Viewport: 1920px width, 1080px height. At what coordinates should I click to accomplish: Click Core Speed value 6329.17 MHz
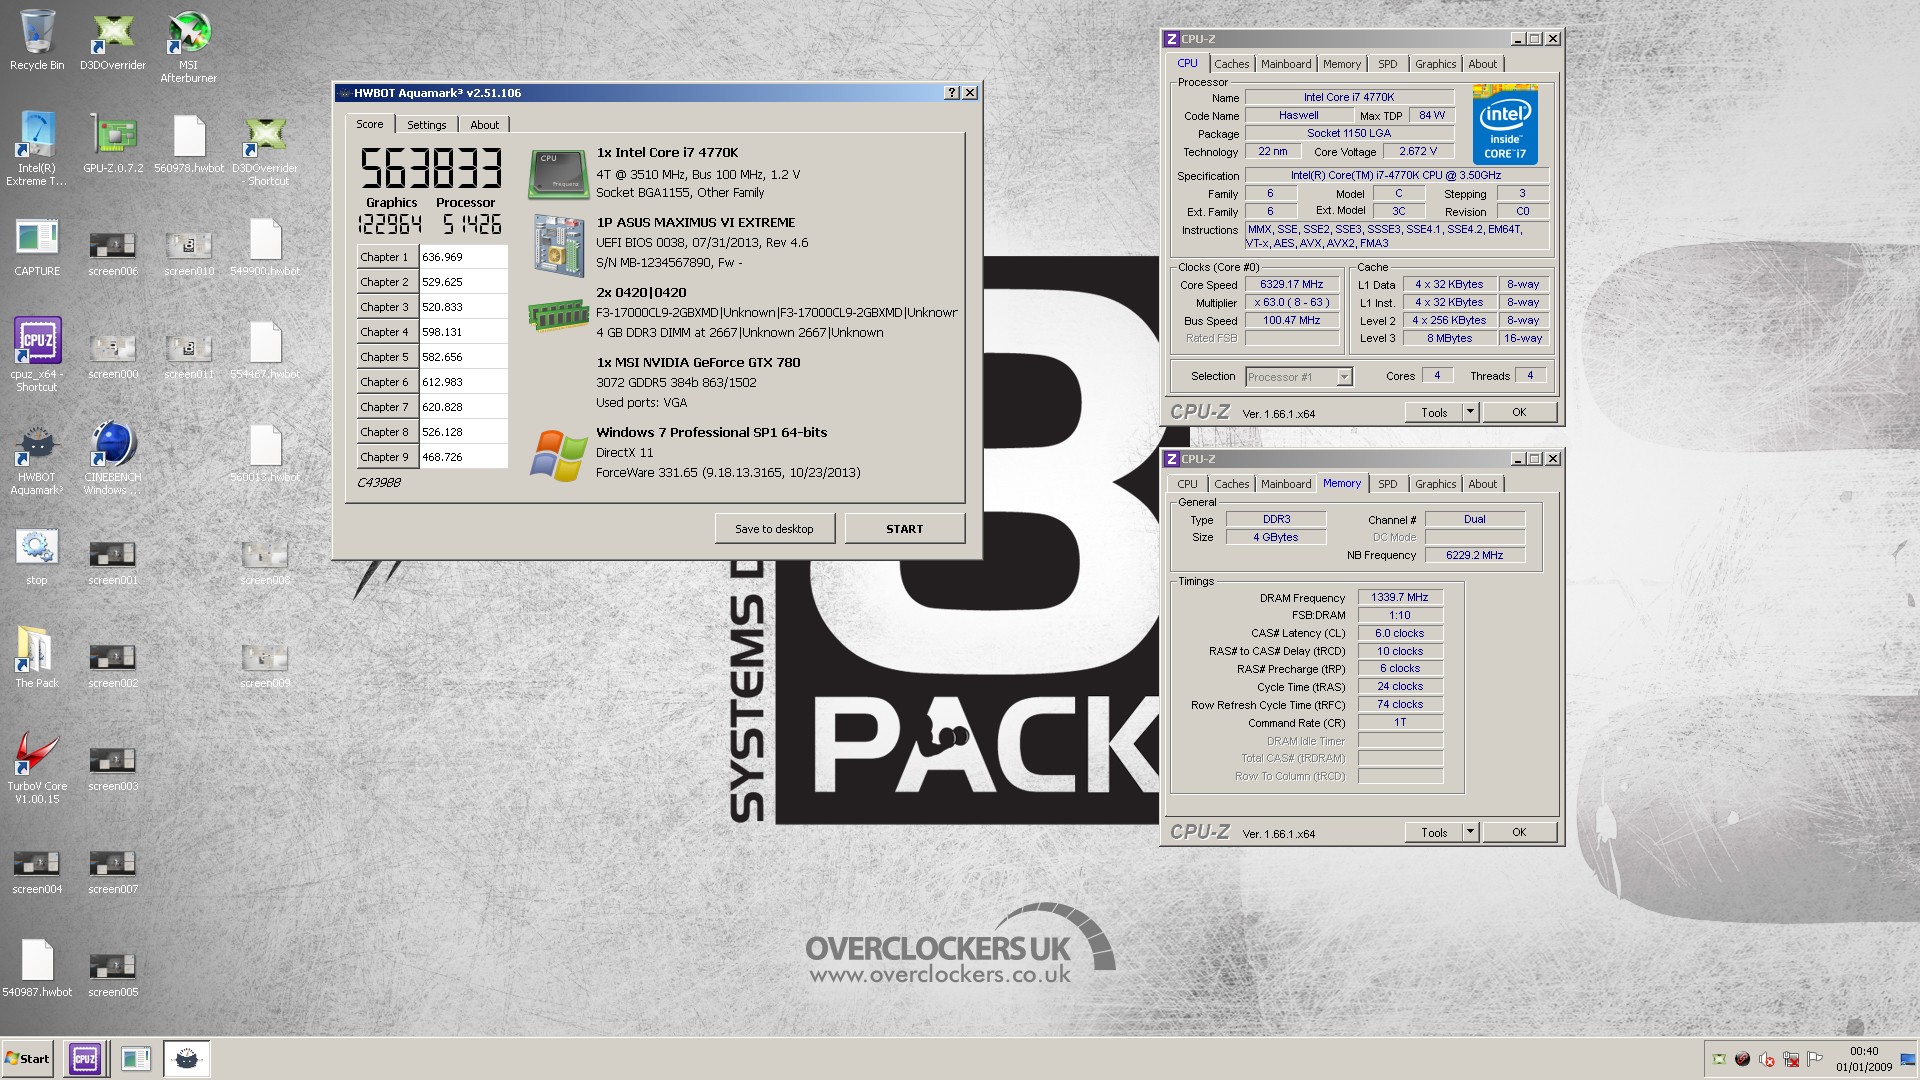coord(1291,285)
